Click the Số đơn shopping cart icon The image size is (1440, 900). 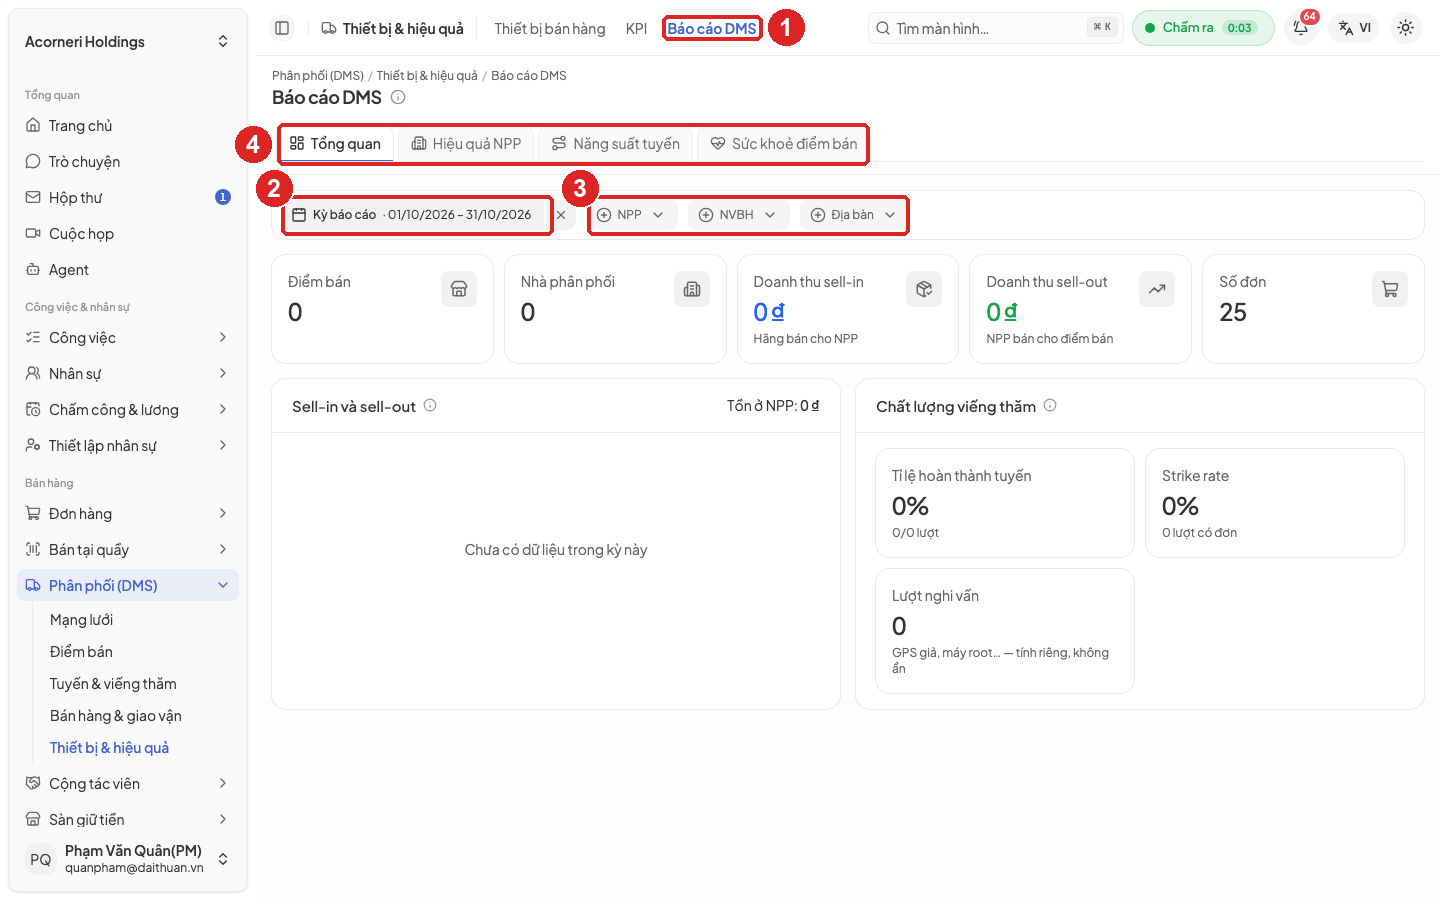(x=1390, y=289)
